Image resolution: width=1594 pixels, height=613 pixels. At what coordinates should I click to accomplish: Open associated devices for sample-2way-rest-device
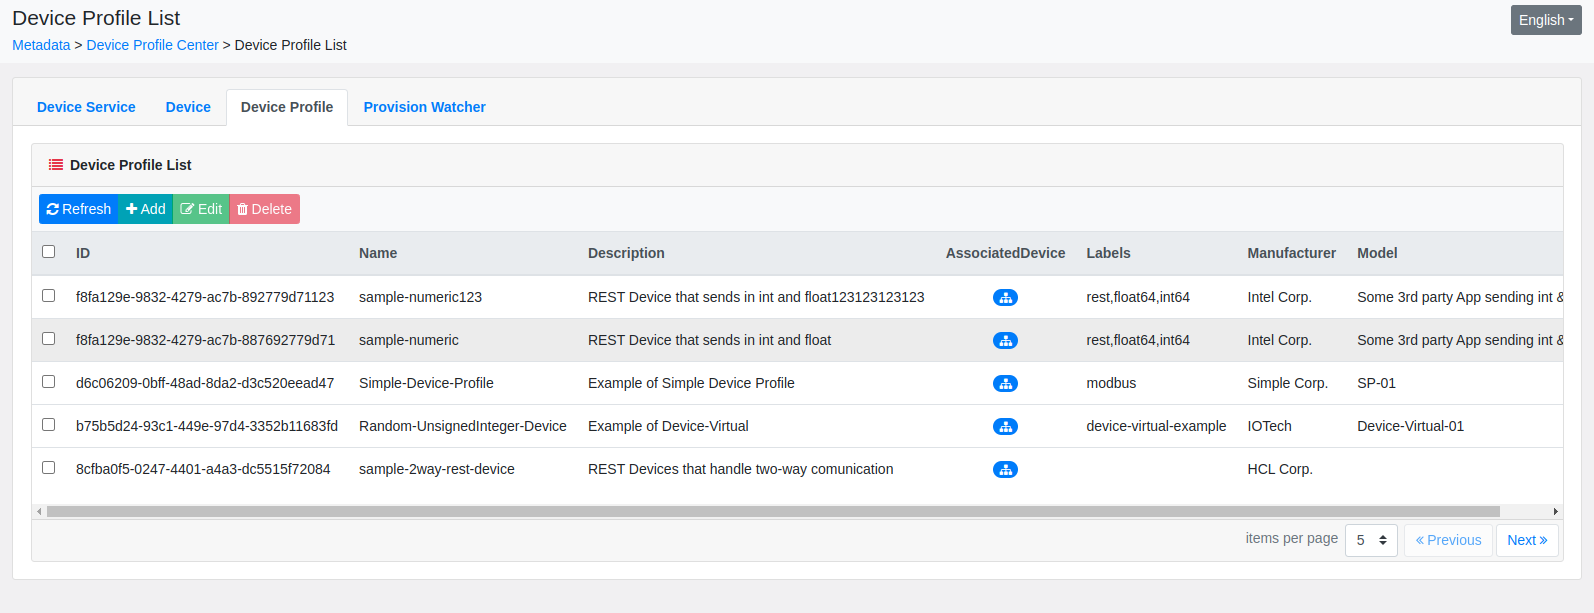click(x=1005, y=469)
